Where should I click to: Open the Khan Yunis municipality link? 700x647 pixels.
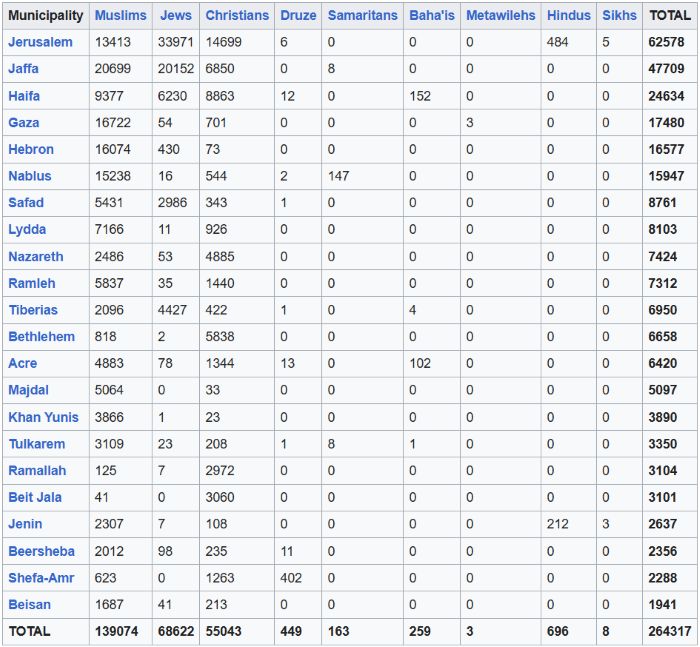pos(43,417)
